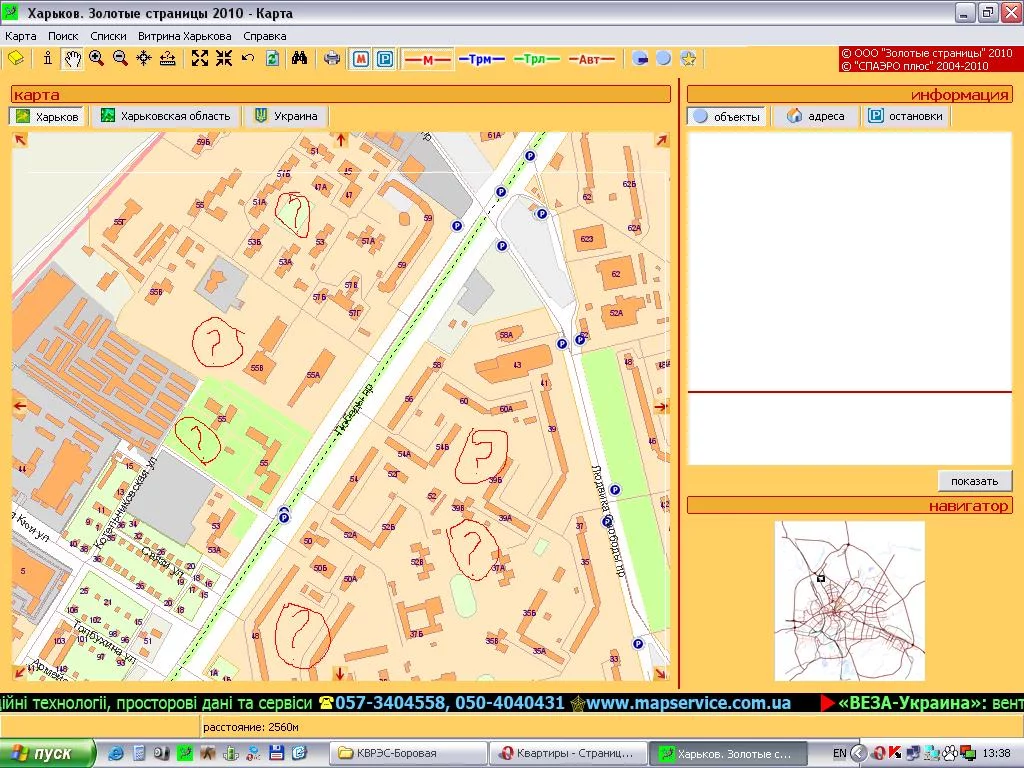Click the zoom in magnifier tool

click(96, 59)
